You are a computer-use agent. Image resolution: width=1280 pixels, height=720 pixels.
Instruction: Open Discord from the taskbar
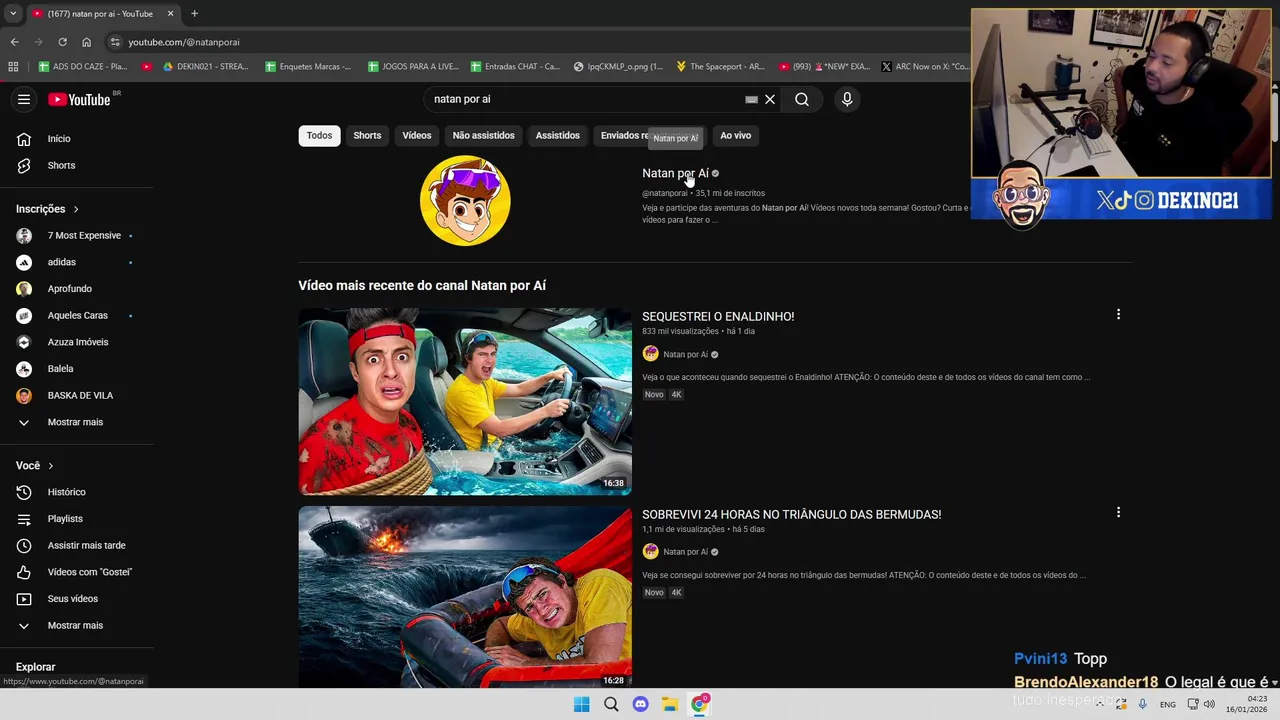click(640, 704)
